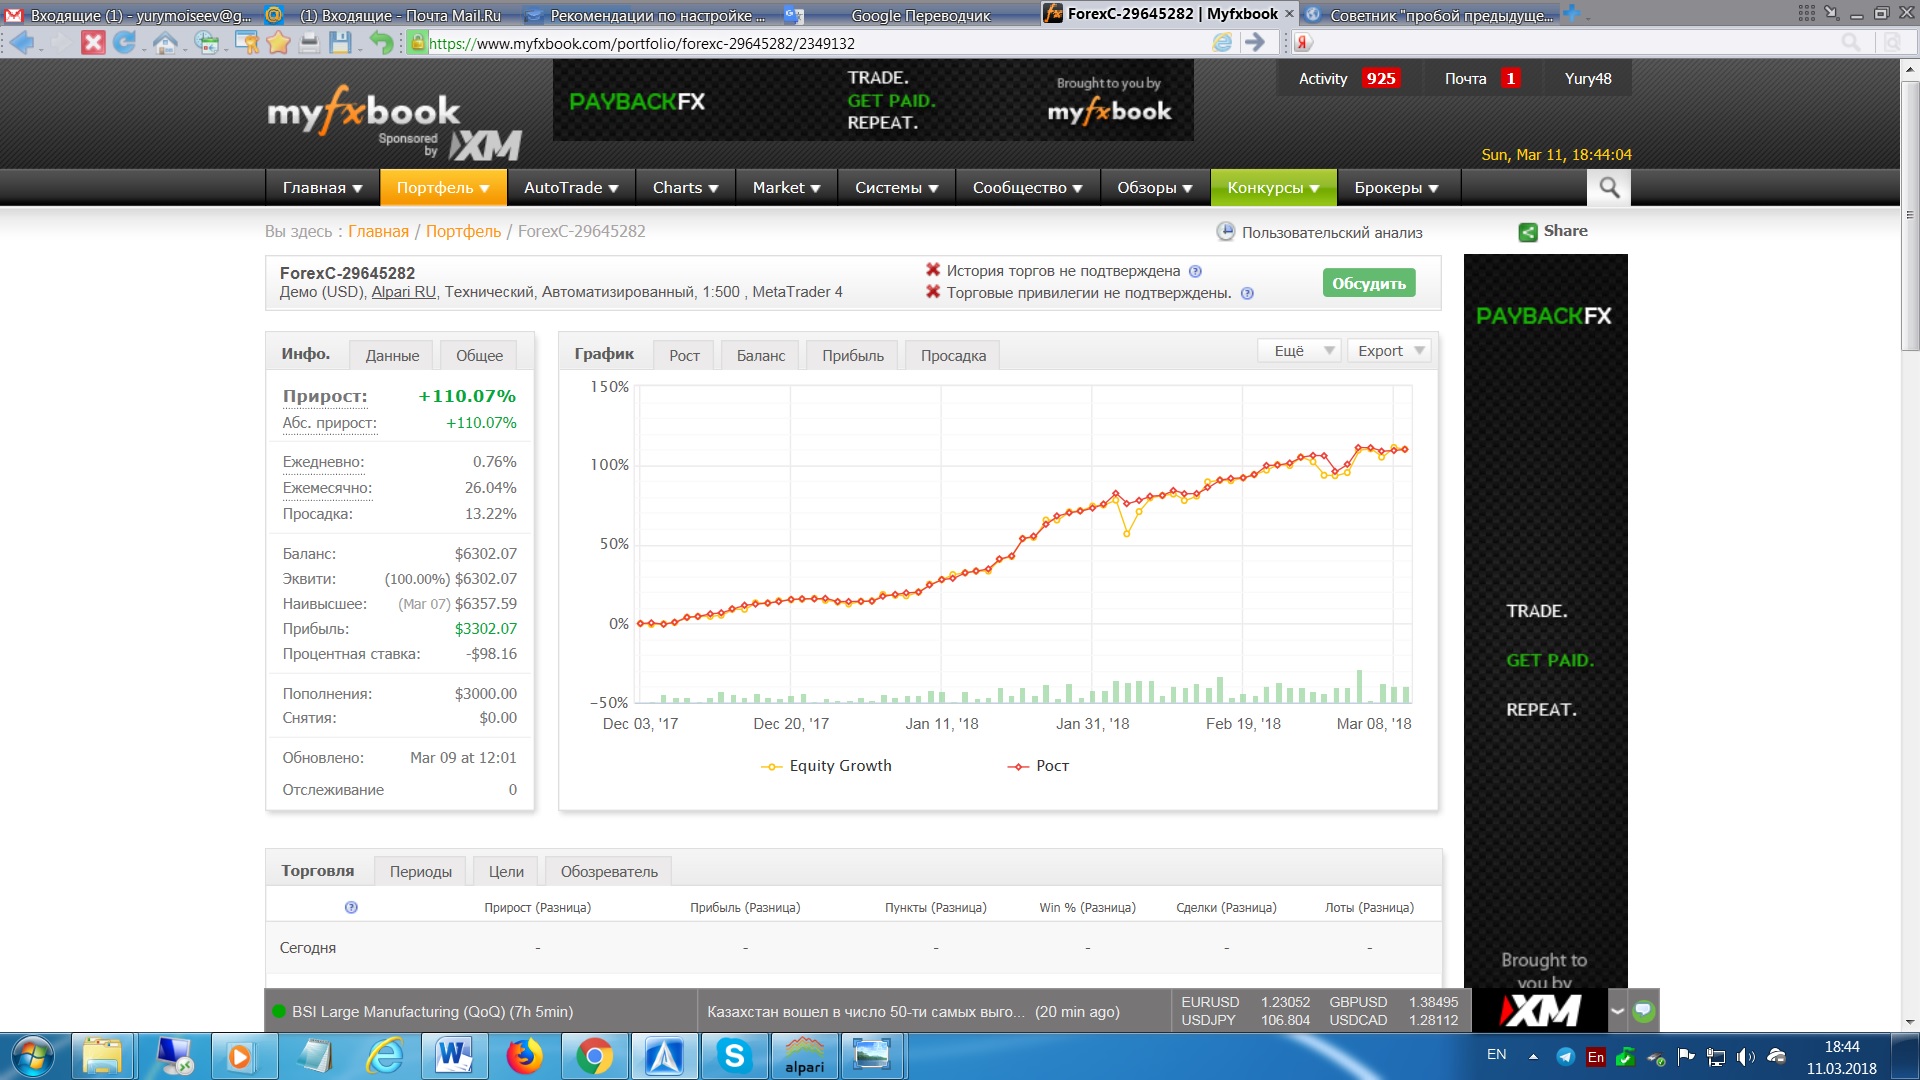This screenshot has width=1920, height=1080.
Task: Click help icon beside 'Торговые привилегии не подтверждены'
Action: [1247, 294]
